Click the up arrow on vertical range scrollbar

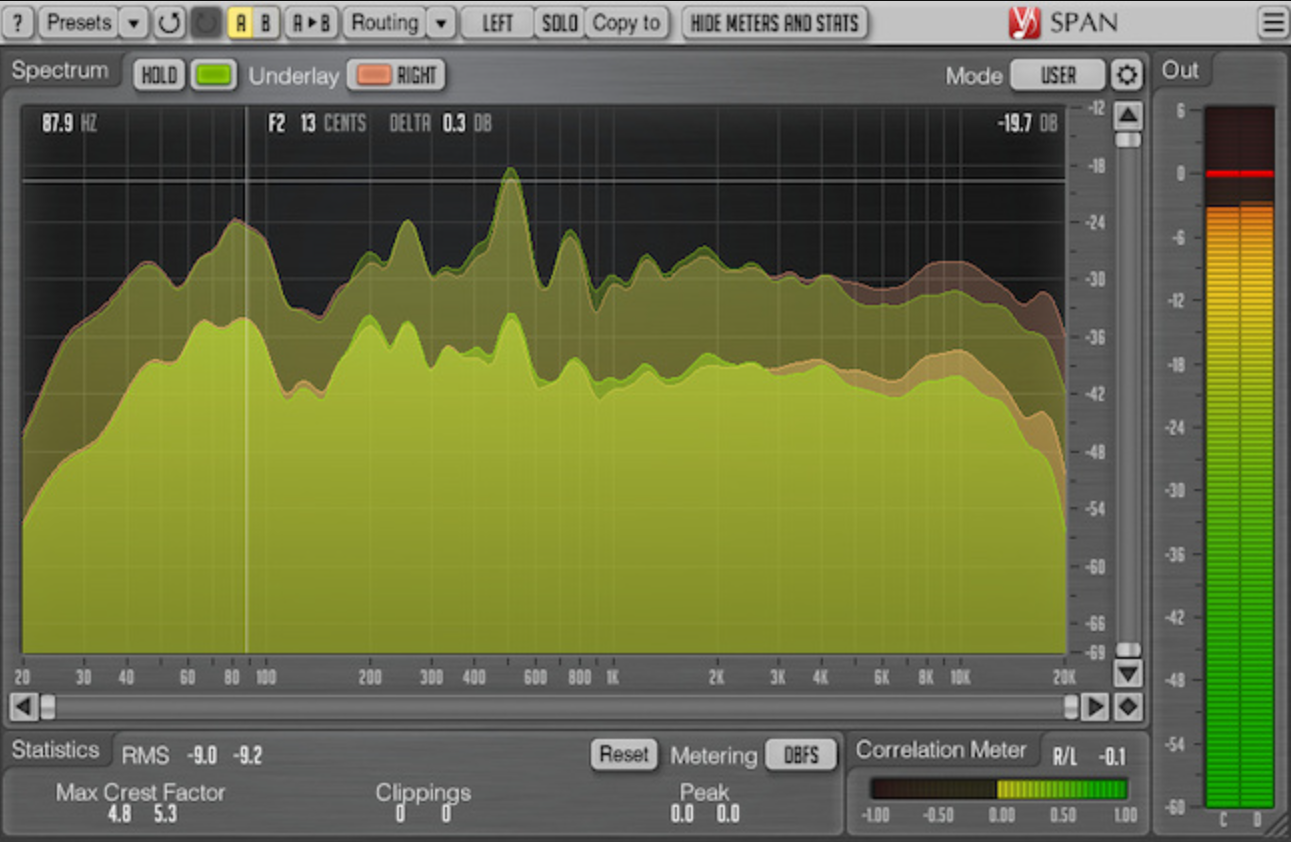coord(1128,115)
